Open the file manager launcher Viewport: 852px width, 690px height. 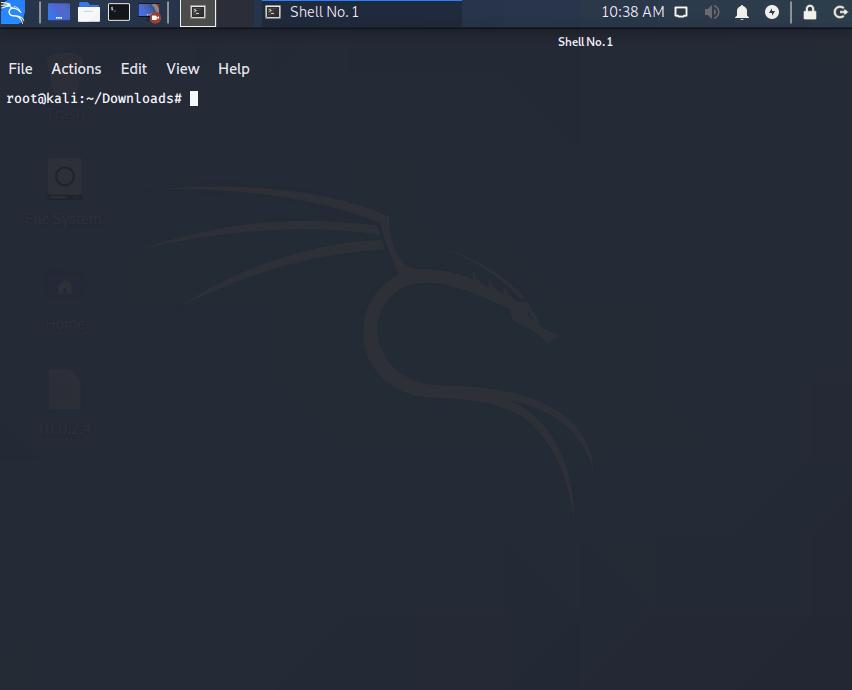[x=89, y=12]
